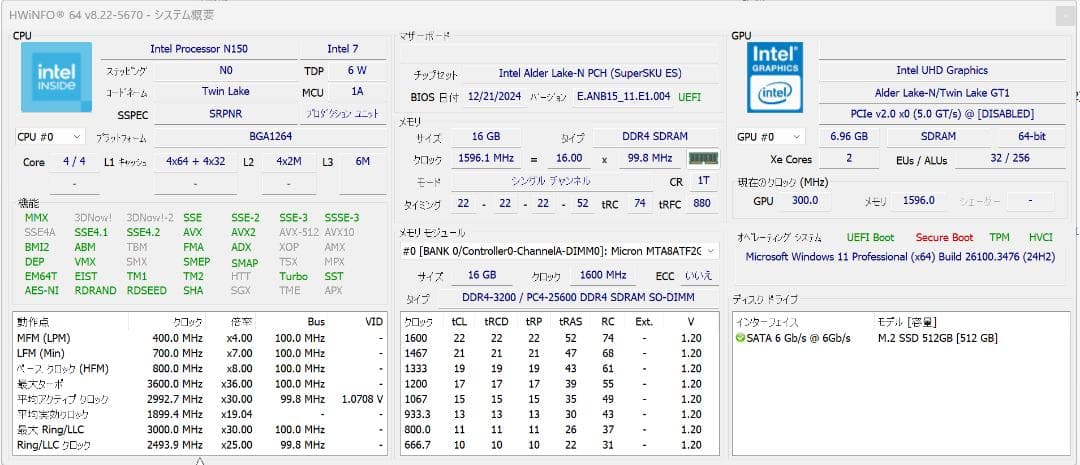This screenshot has height=465, width=1080.
Task: Click the BGA1264 platform value
Action: (x=270, y=137)
